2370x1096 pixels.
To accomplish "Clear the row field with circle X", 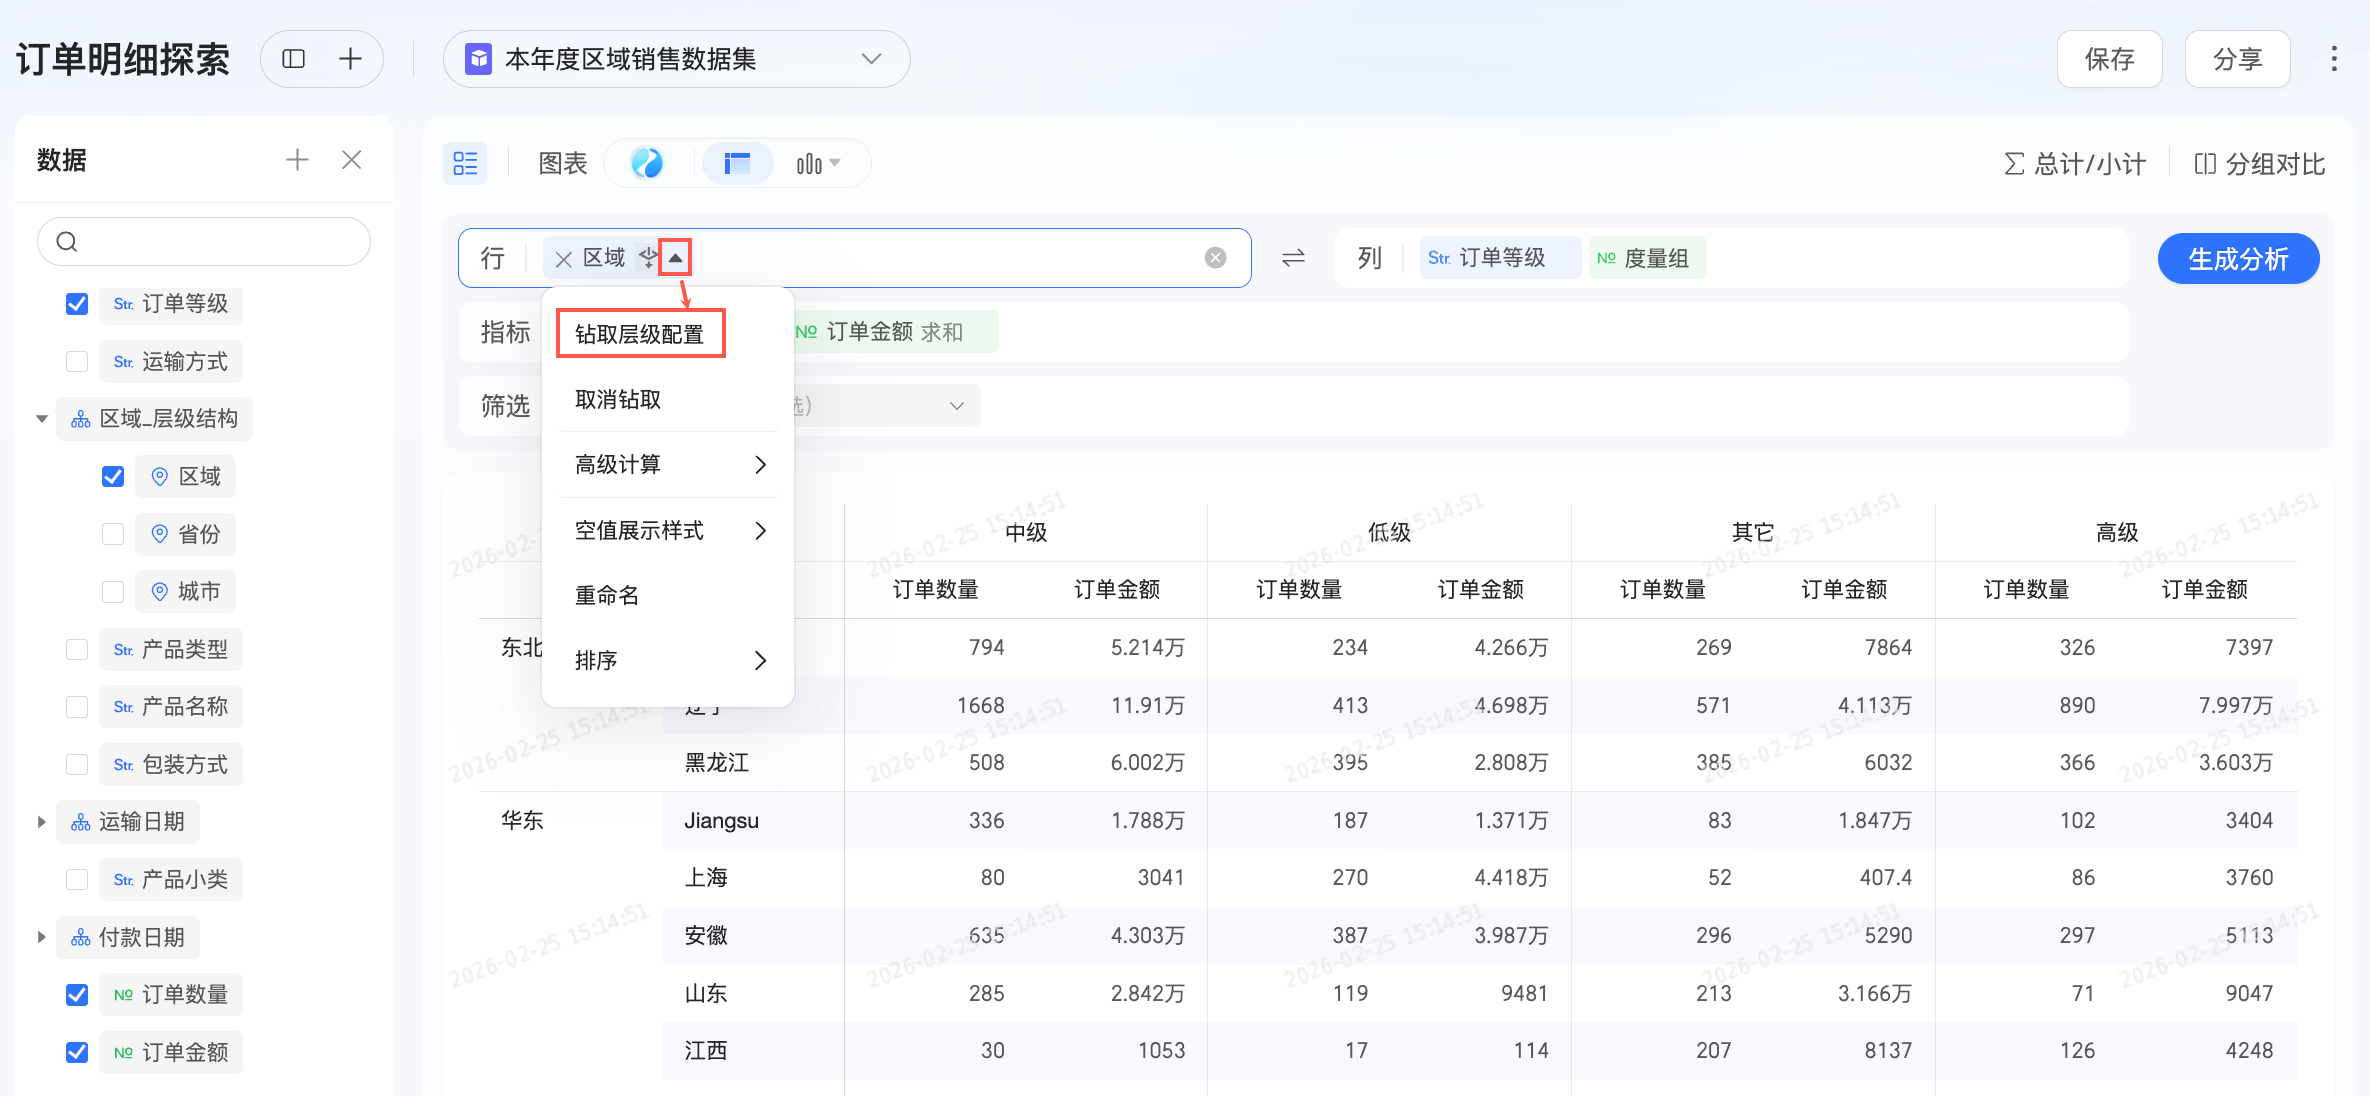I will [x=1215, y=258].
